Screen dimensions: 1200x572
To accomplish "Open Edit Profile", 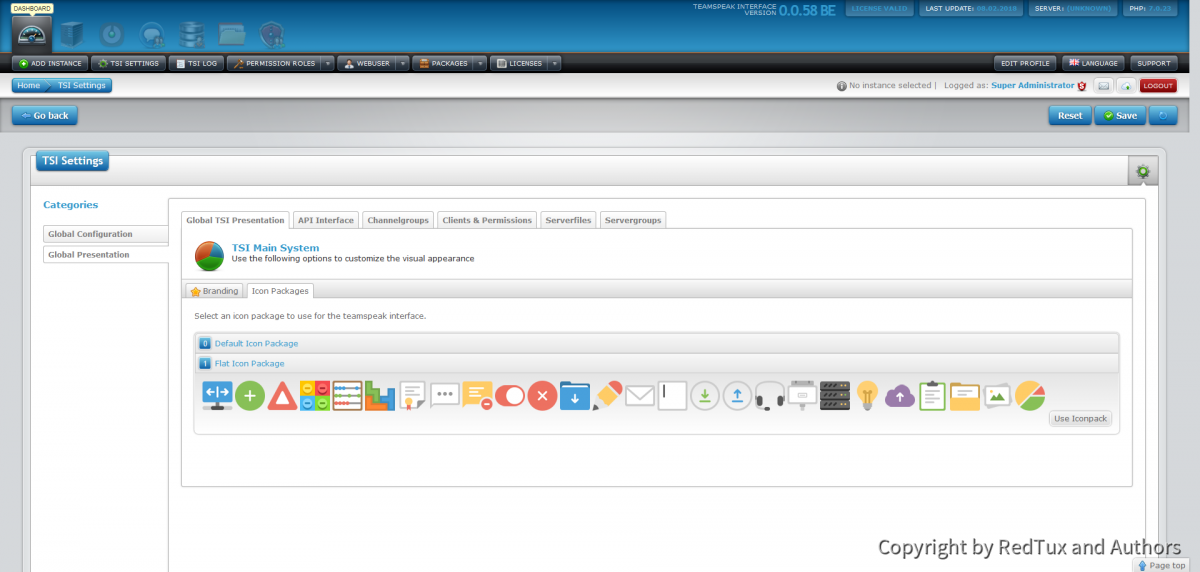I will pos(1025,63).
